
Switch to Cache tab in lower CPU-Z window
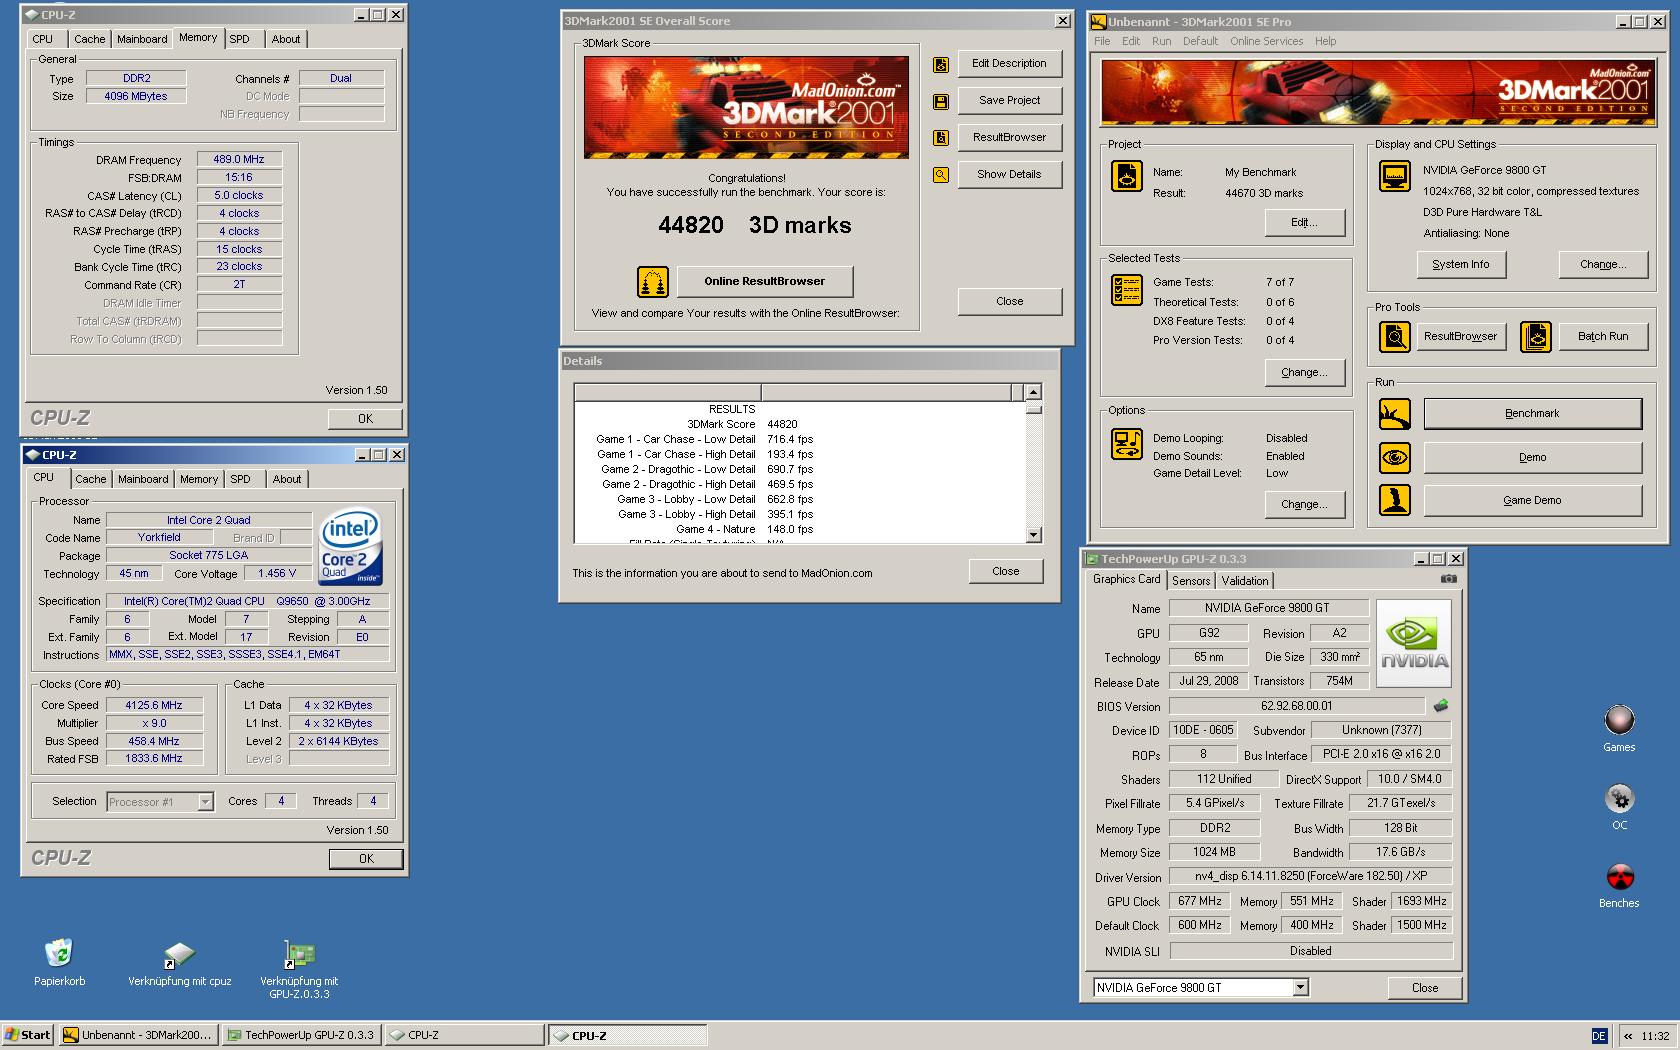(91, 479)
